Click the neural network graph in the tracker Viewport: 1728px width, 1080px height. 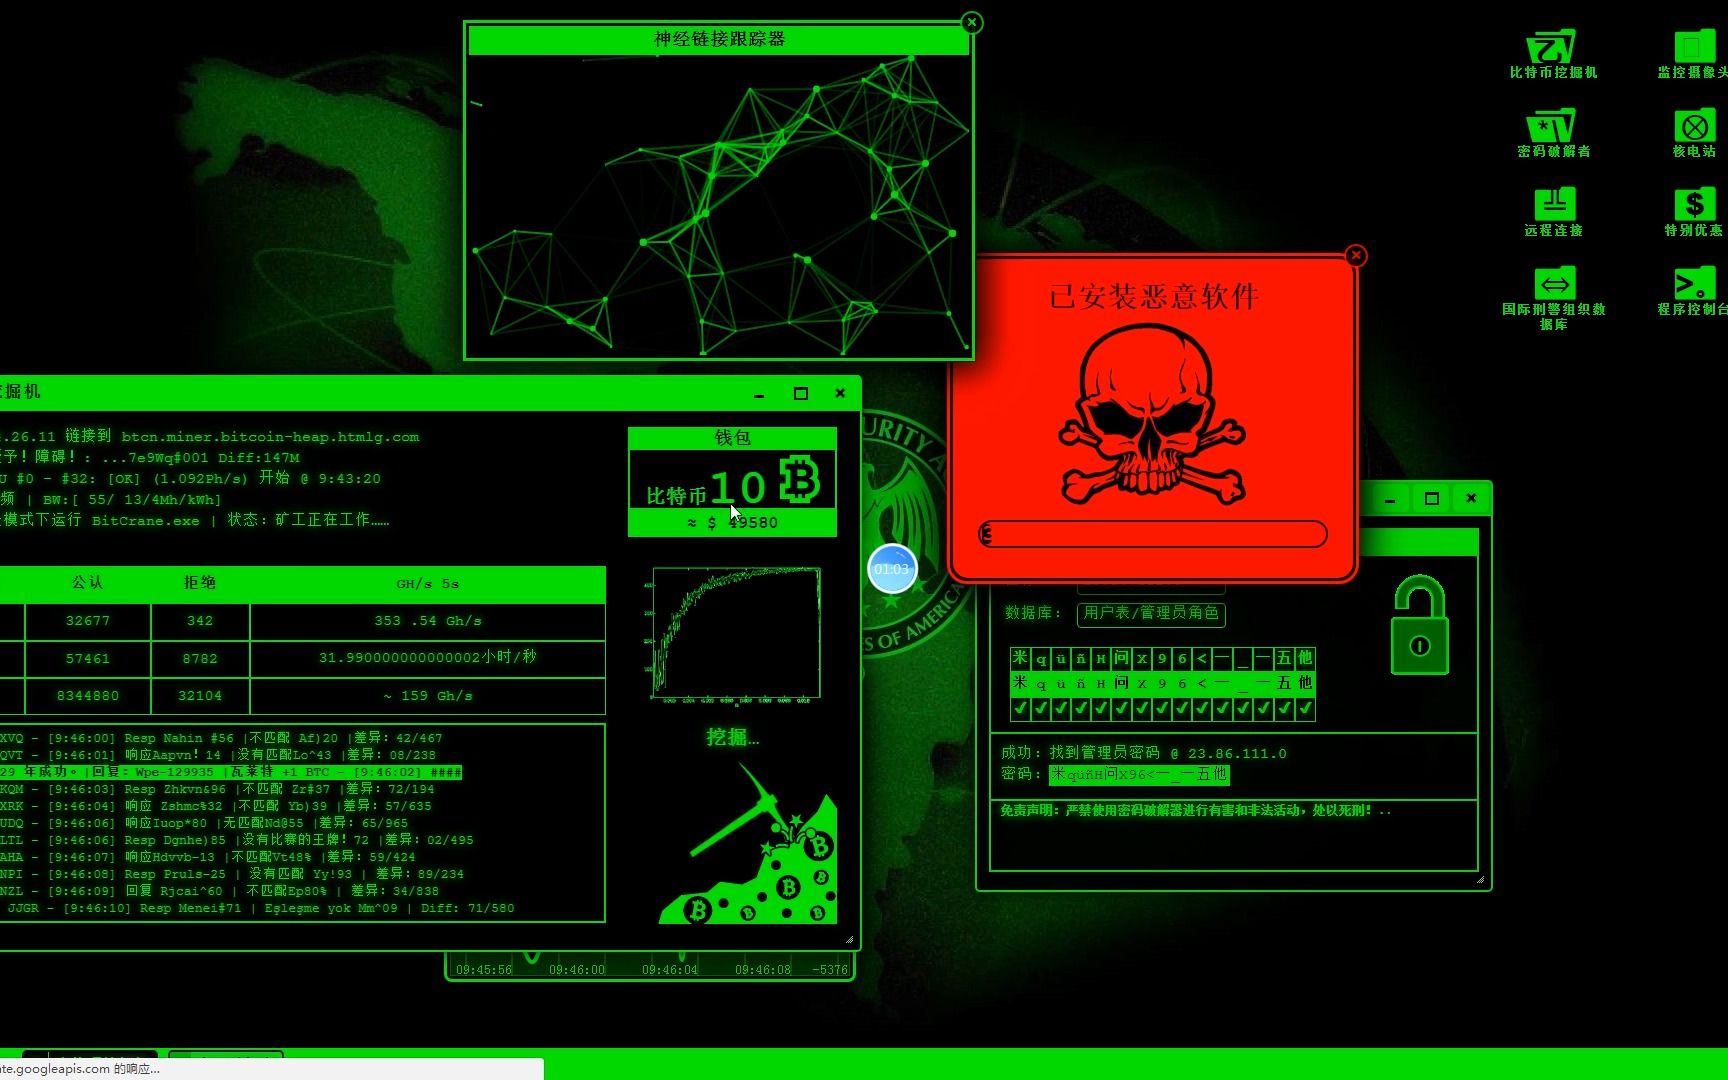tap(719, 206)
